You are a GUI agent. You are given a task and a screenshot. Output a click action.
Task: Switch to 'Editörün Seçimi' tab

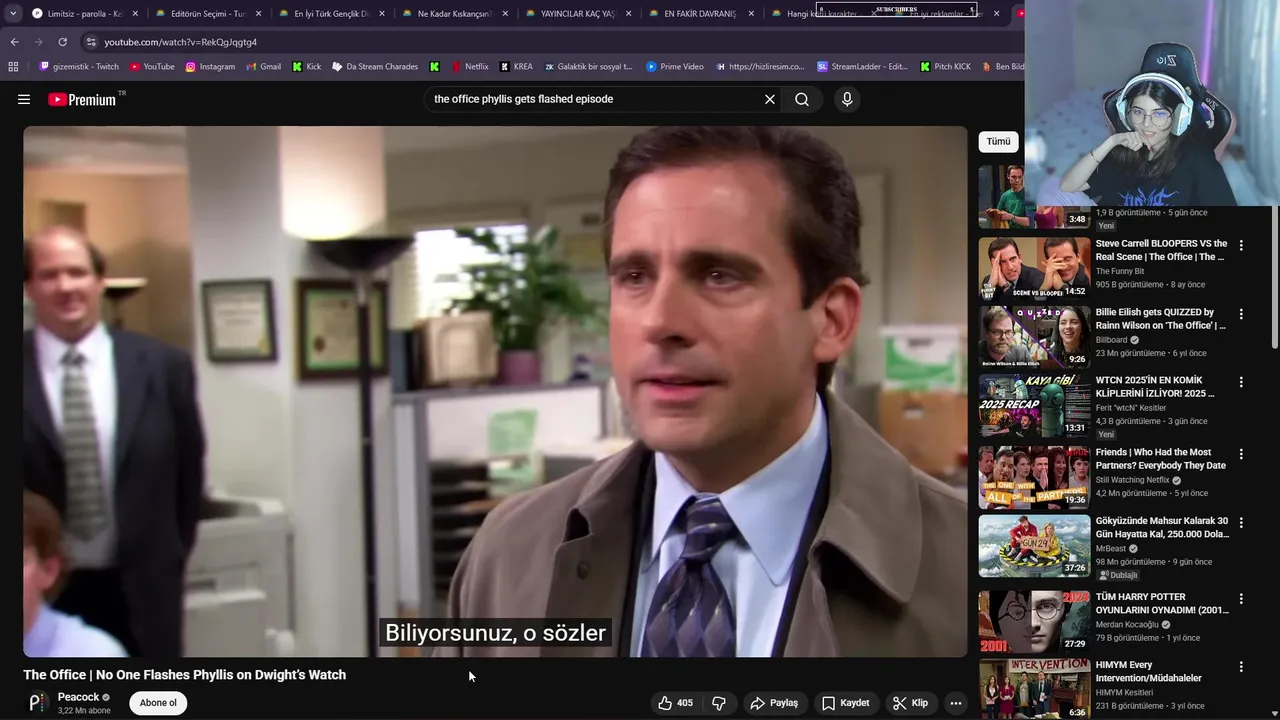(208, 14)
